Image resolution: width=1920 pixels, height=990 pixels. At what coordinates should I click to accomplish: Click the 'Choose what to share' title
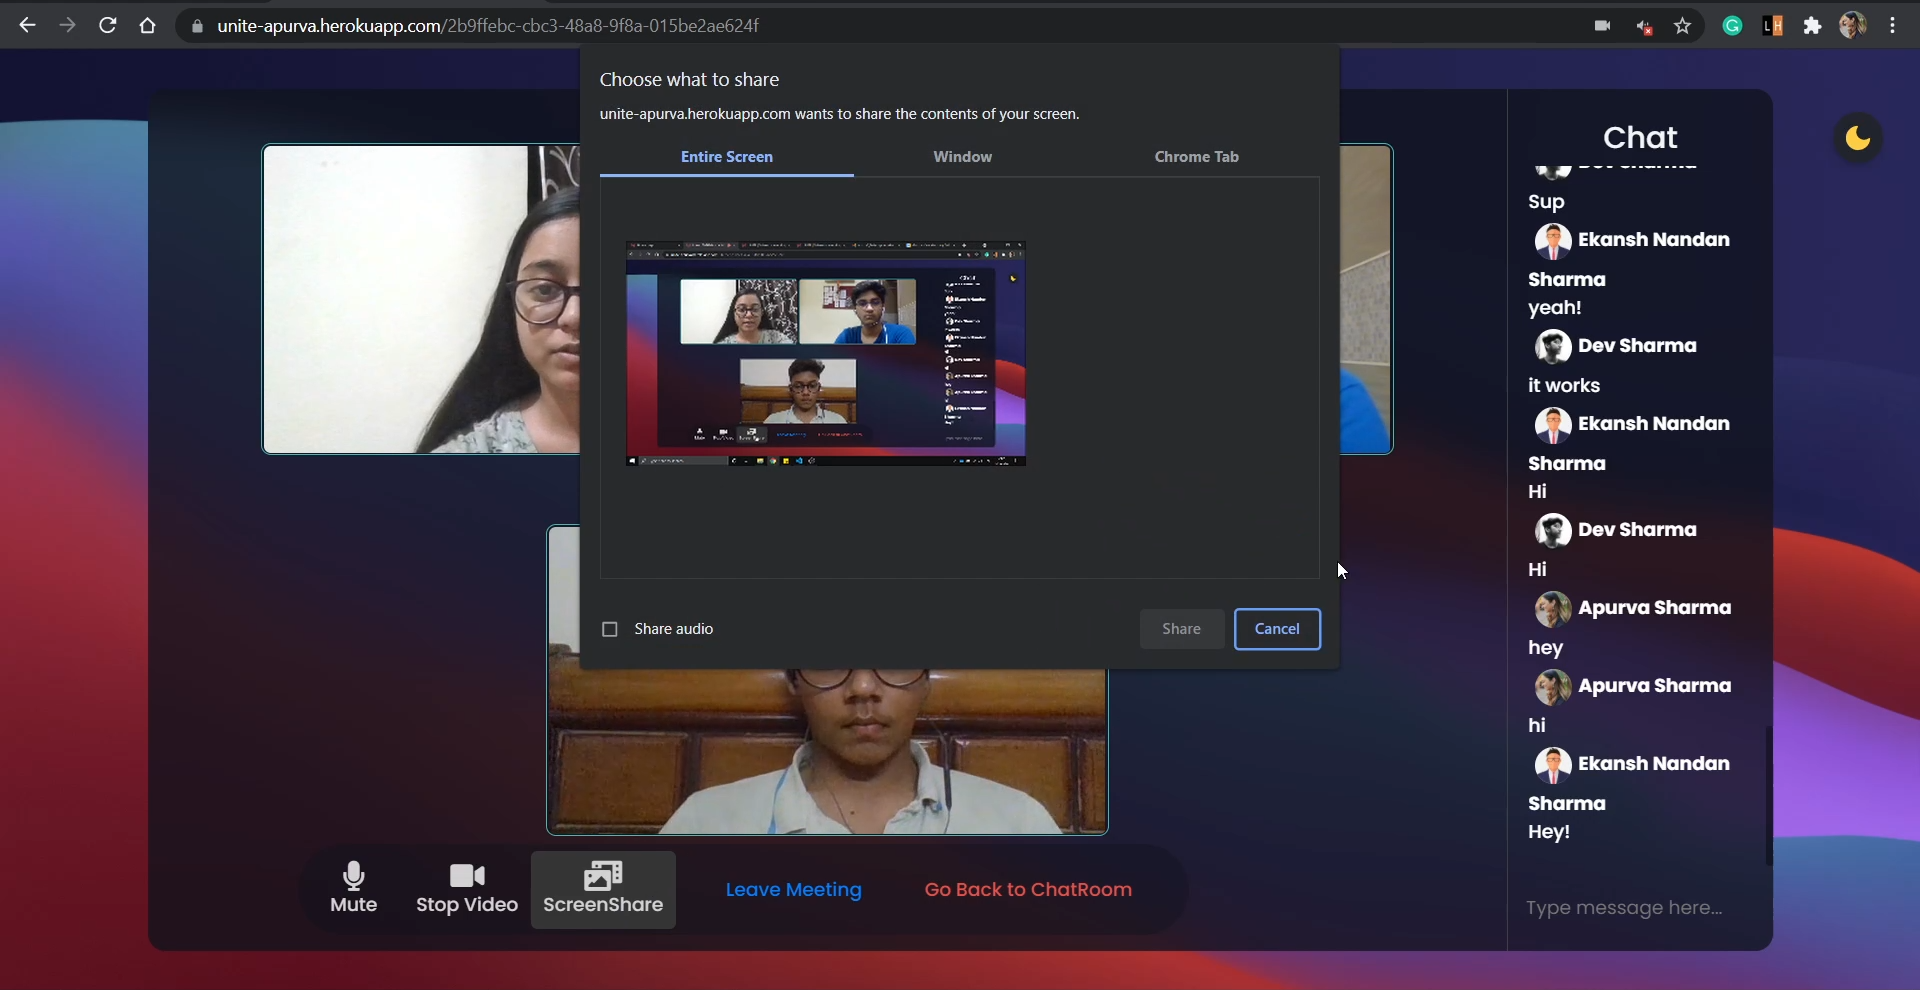point(689,80)
